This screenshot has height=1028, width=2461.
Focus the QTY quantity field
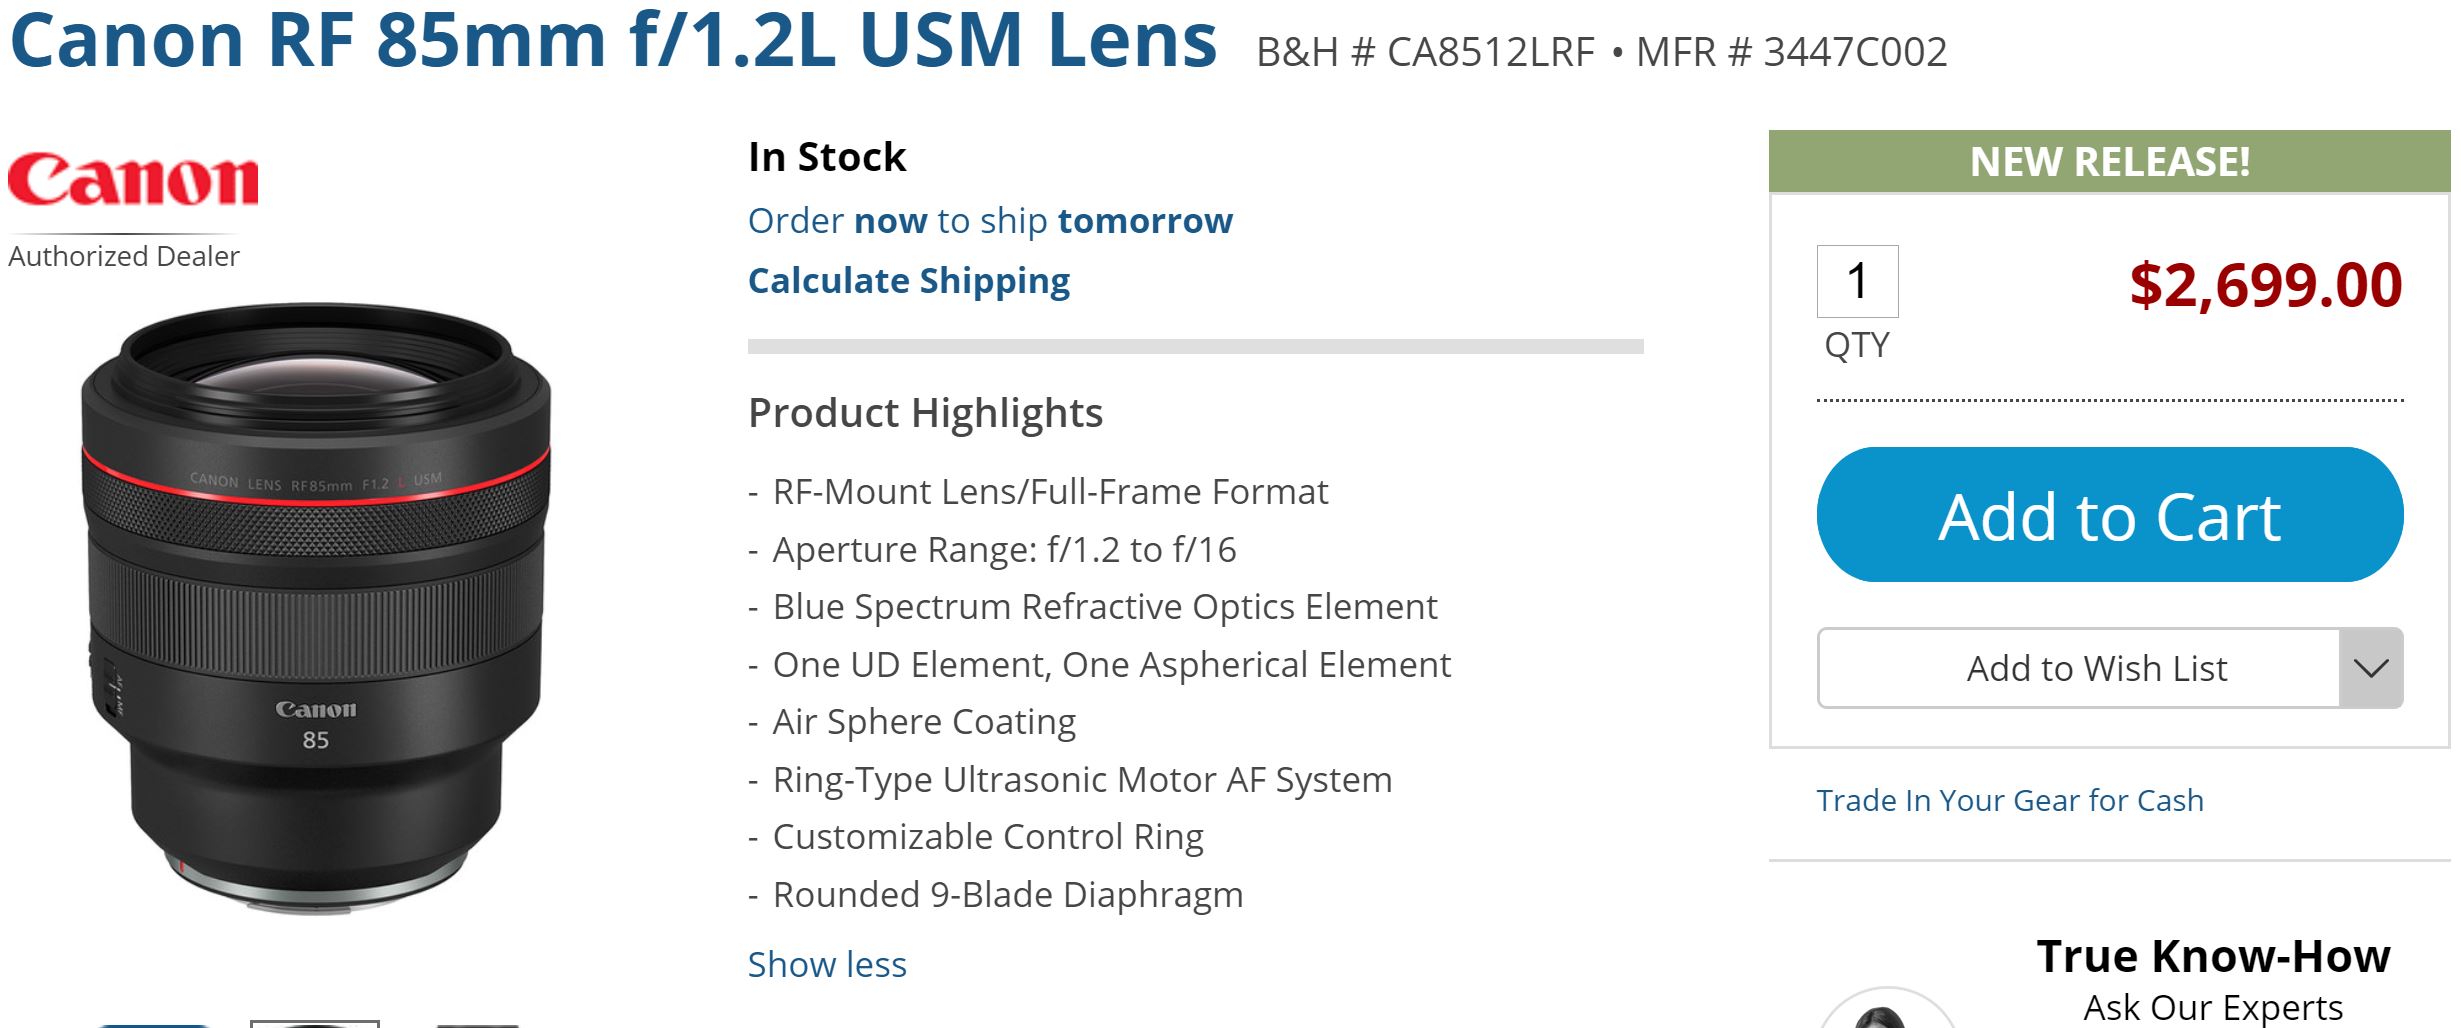click(x=1857, y=281)
